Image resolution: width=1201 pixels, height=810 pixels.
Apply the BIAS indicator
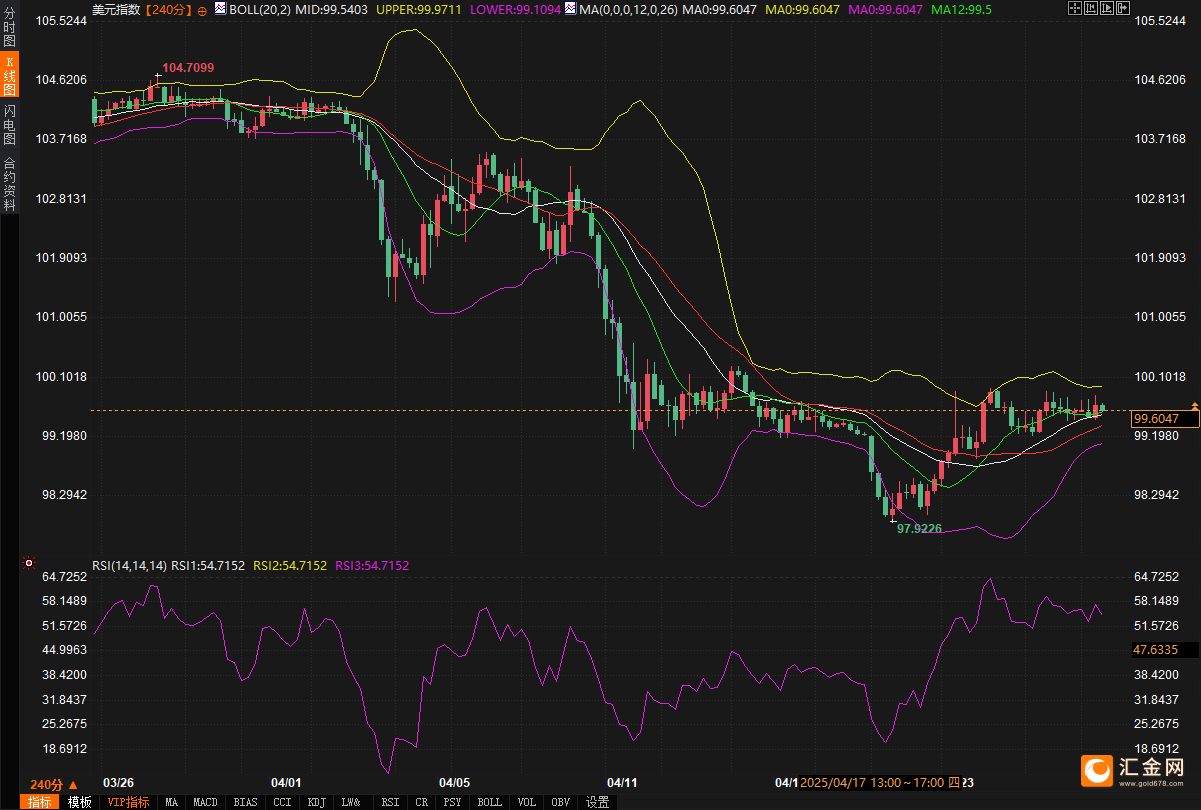click(245, 802)
